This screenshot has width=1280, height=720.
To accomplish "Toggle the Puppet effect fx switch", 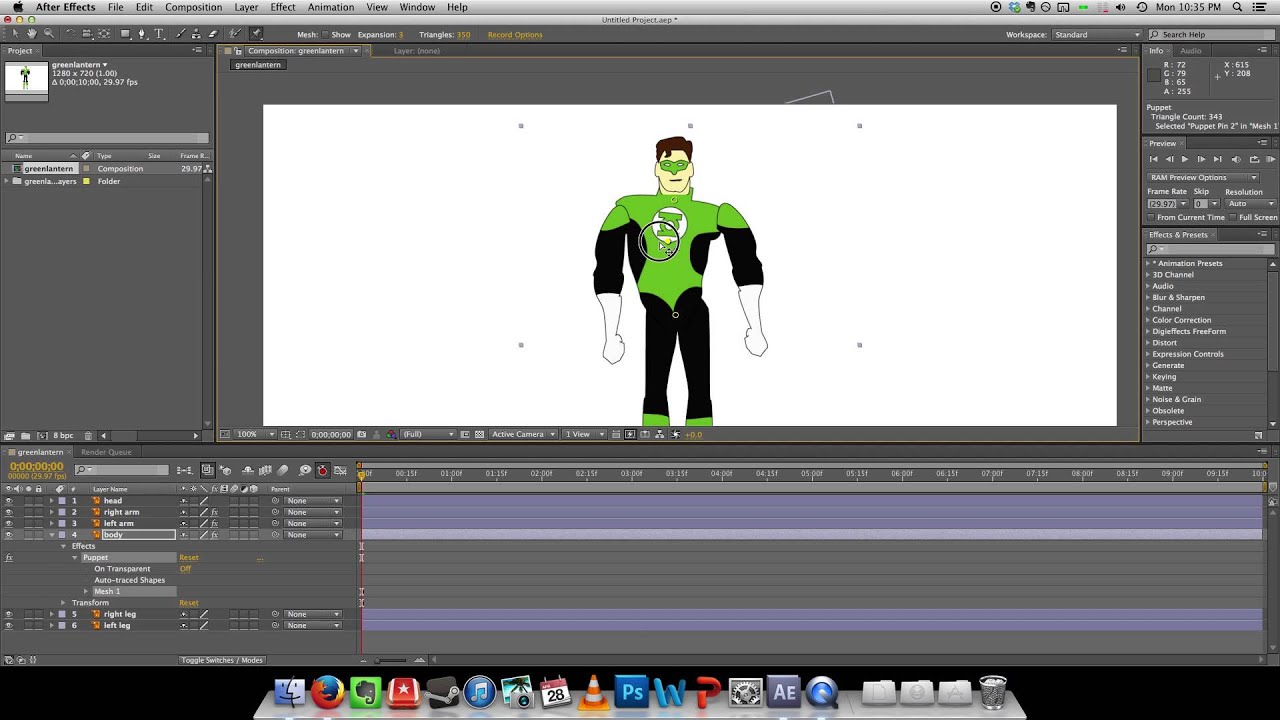I will [x=9, y=557].
